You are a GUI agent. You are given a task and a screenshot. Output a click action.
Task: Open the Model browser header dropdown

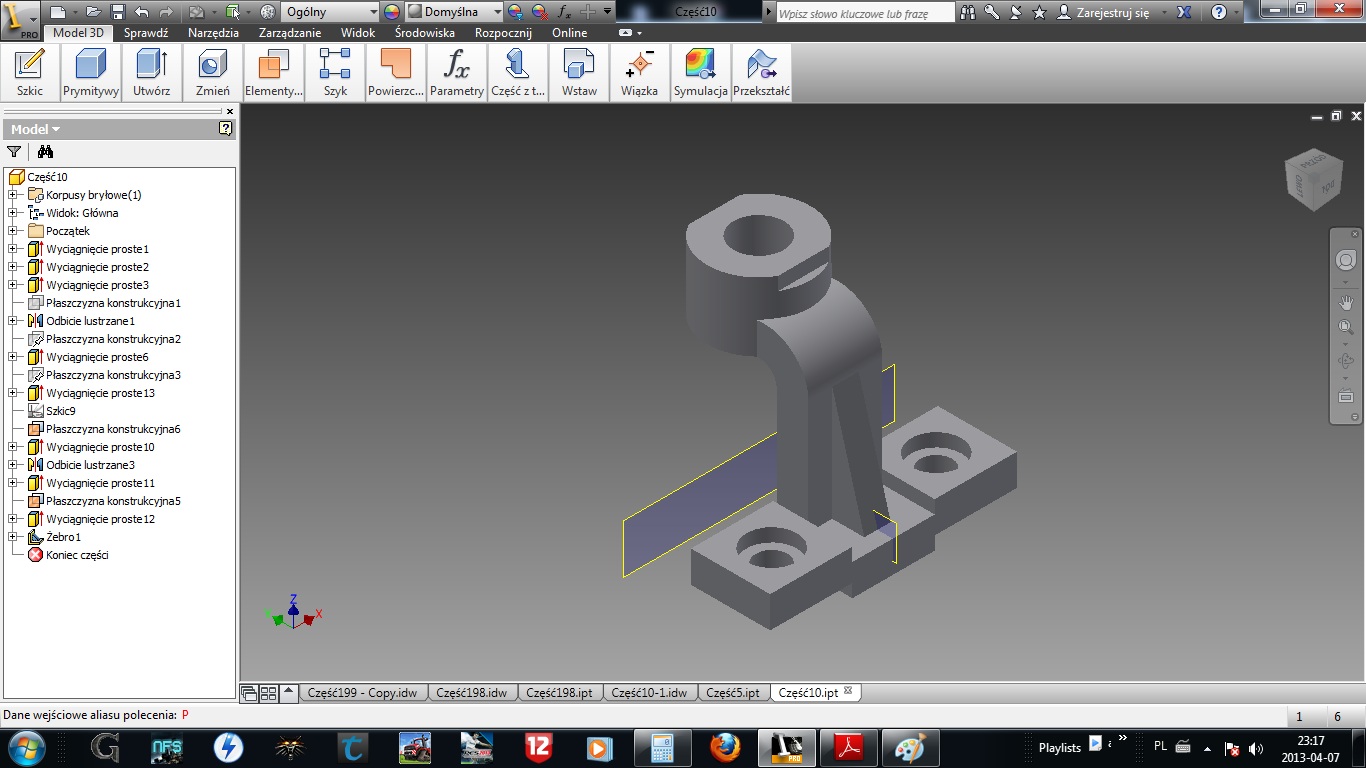coord(36,129)
